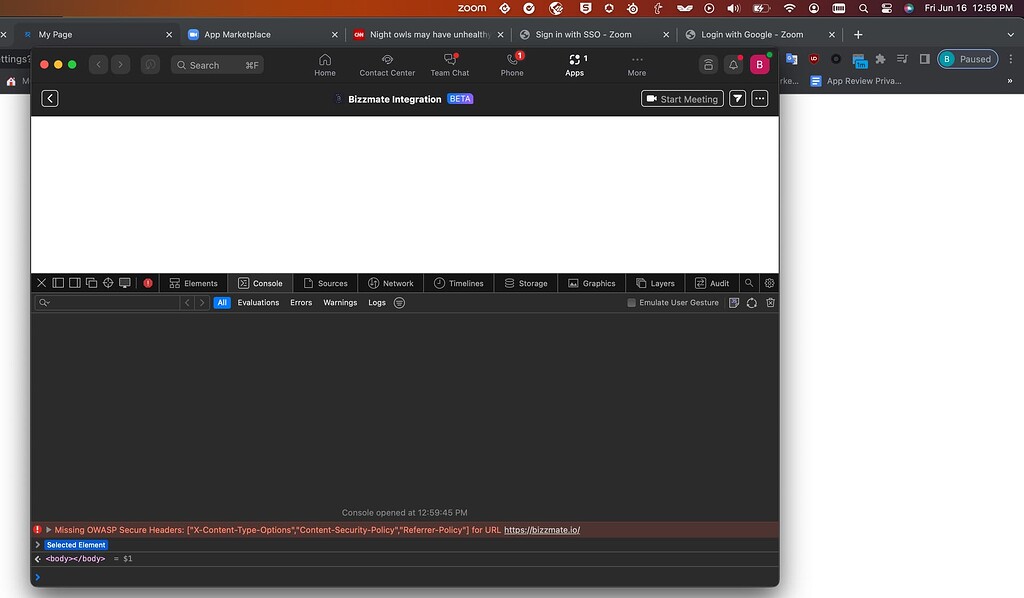Clear the console with trash icon
This screenshot has height=598, width=1024.
pyautogui.click(x=769, y=302)
